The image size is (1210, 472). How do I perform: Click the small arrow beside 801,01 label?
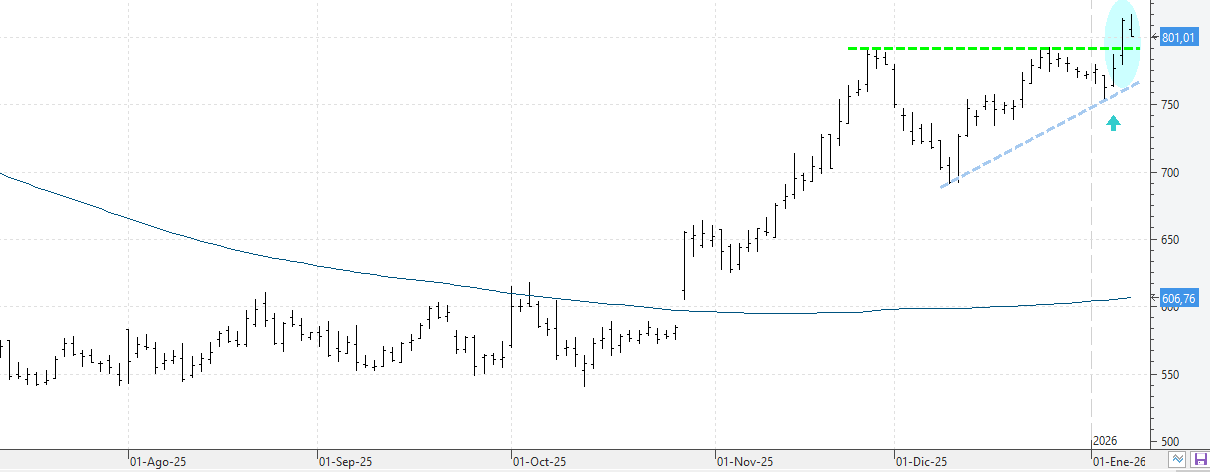click(x=1154, y=37)
